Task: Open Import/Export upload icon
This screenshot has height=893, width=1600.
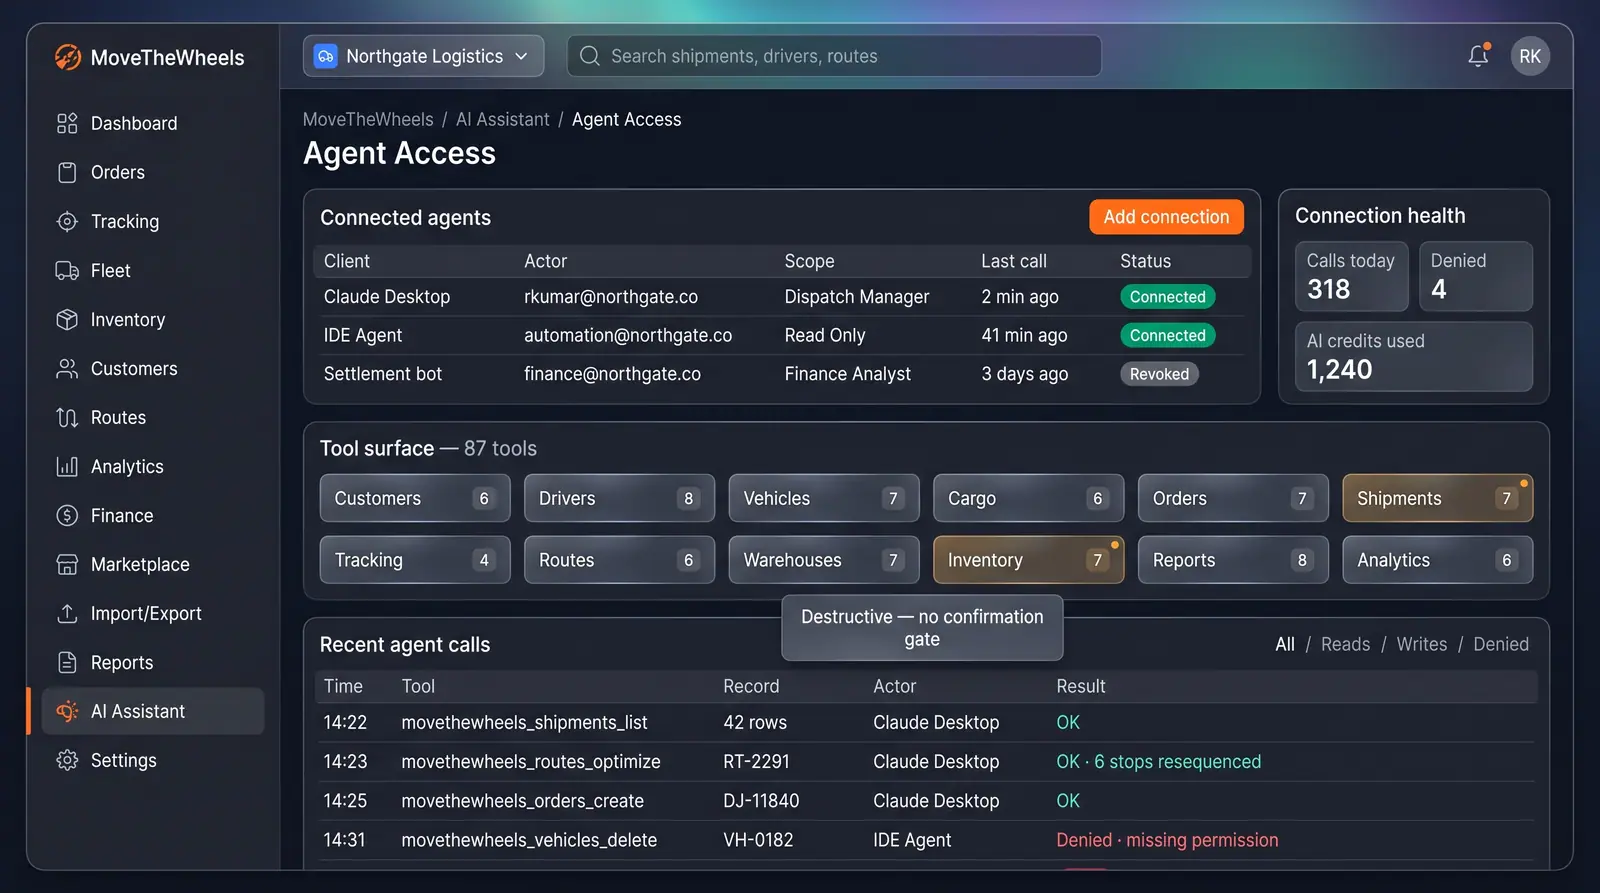Action: (x=67, y=613)
